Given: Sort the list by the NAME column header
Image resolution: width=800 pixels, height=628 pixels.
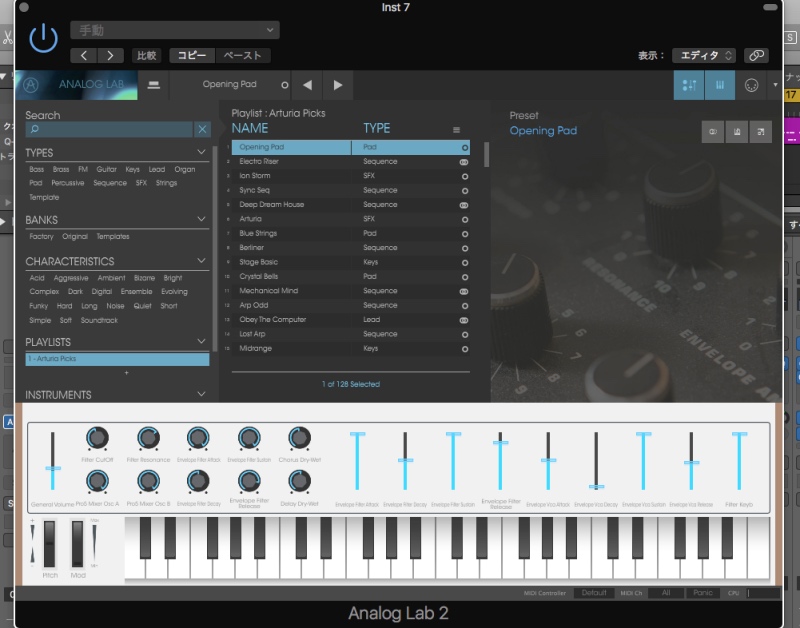Looking at the screenshot, I should 249,128.
